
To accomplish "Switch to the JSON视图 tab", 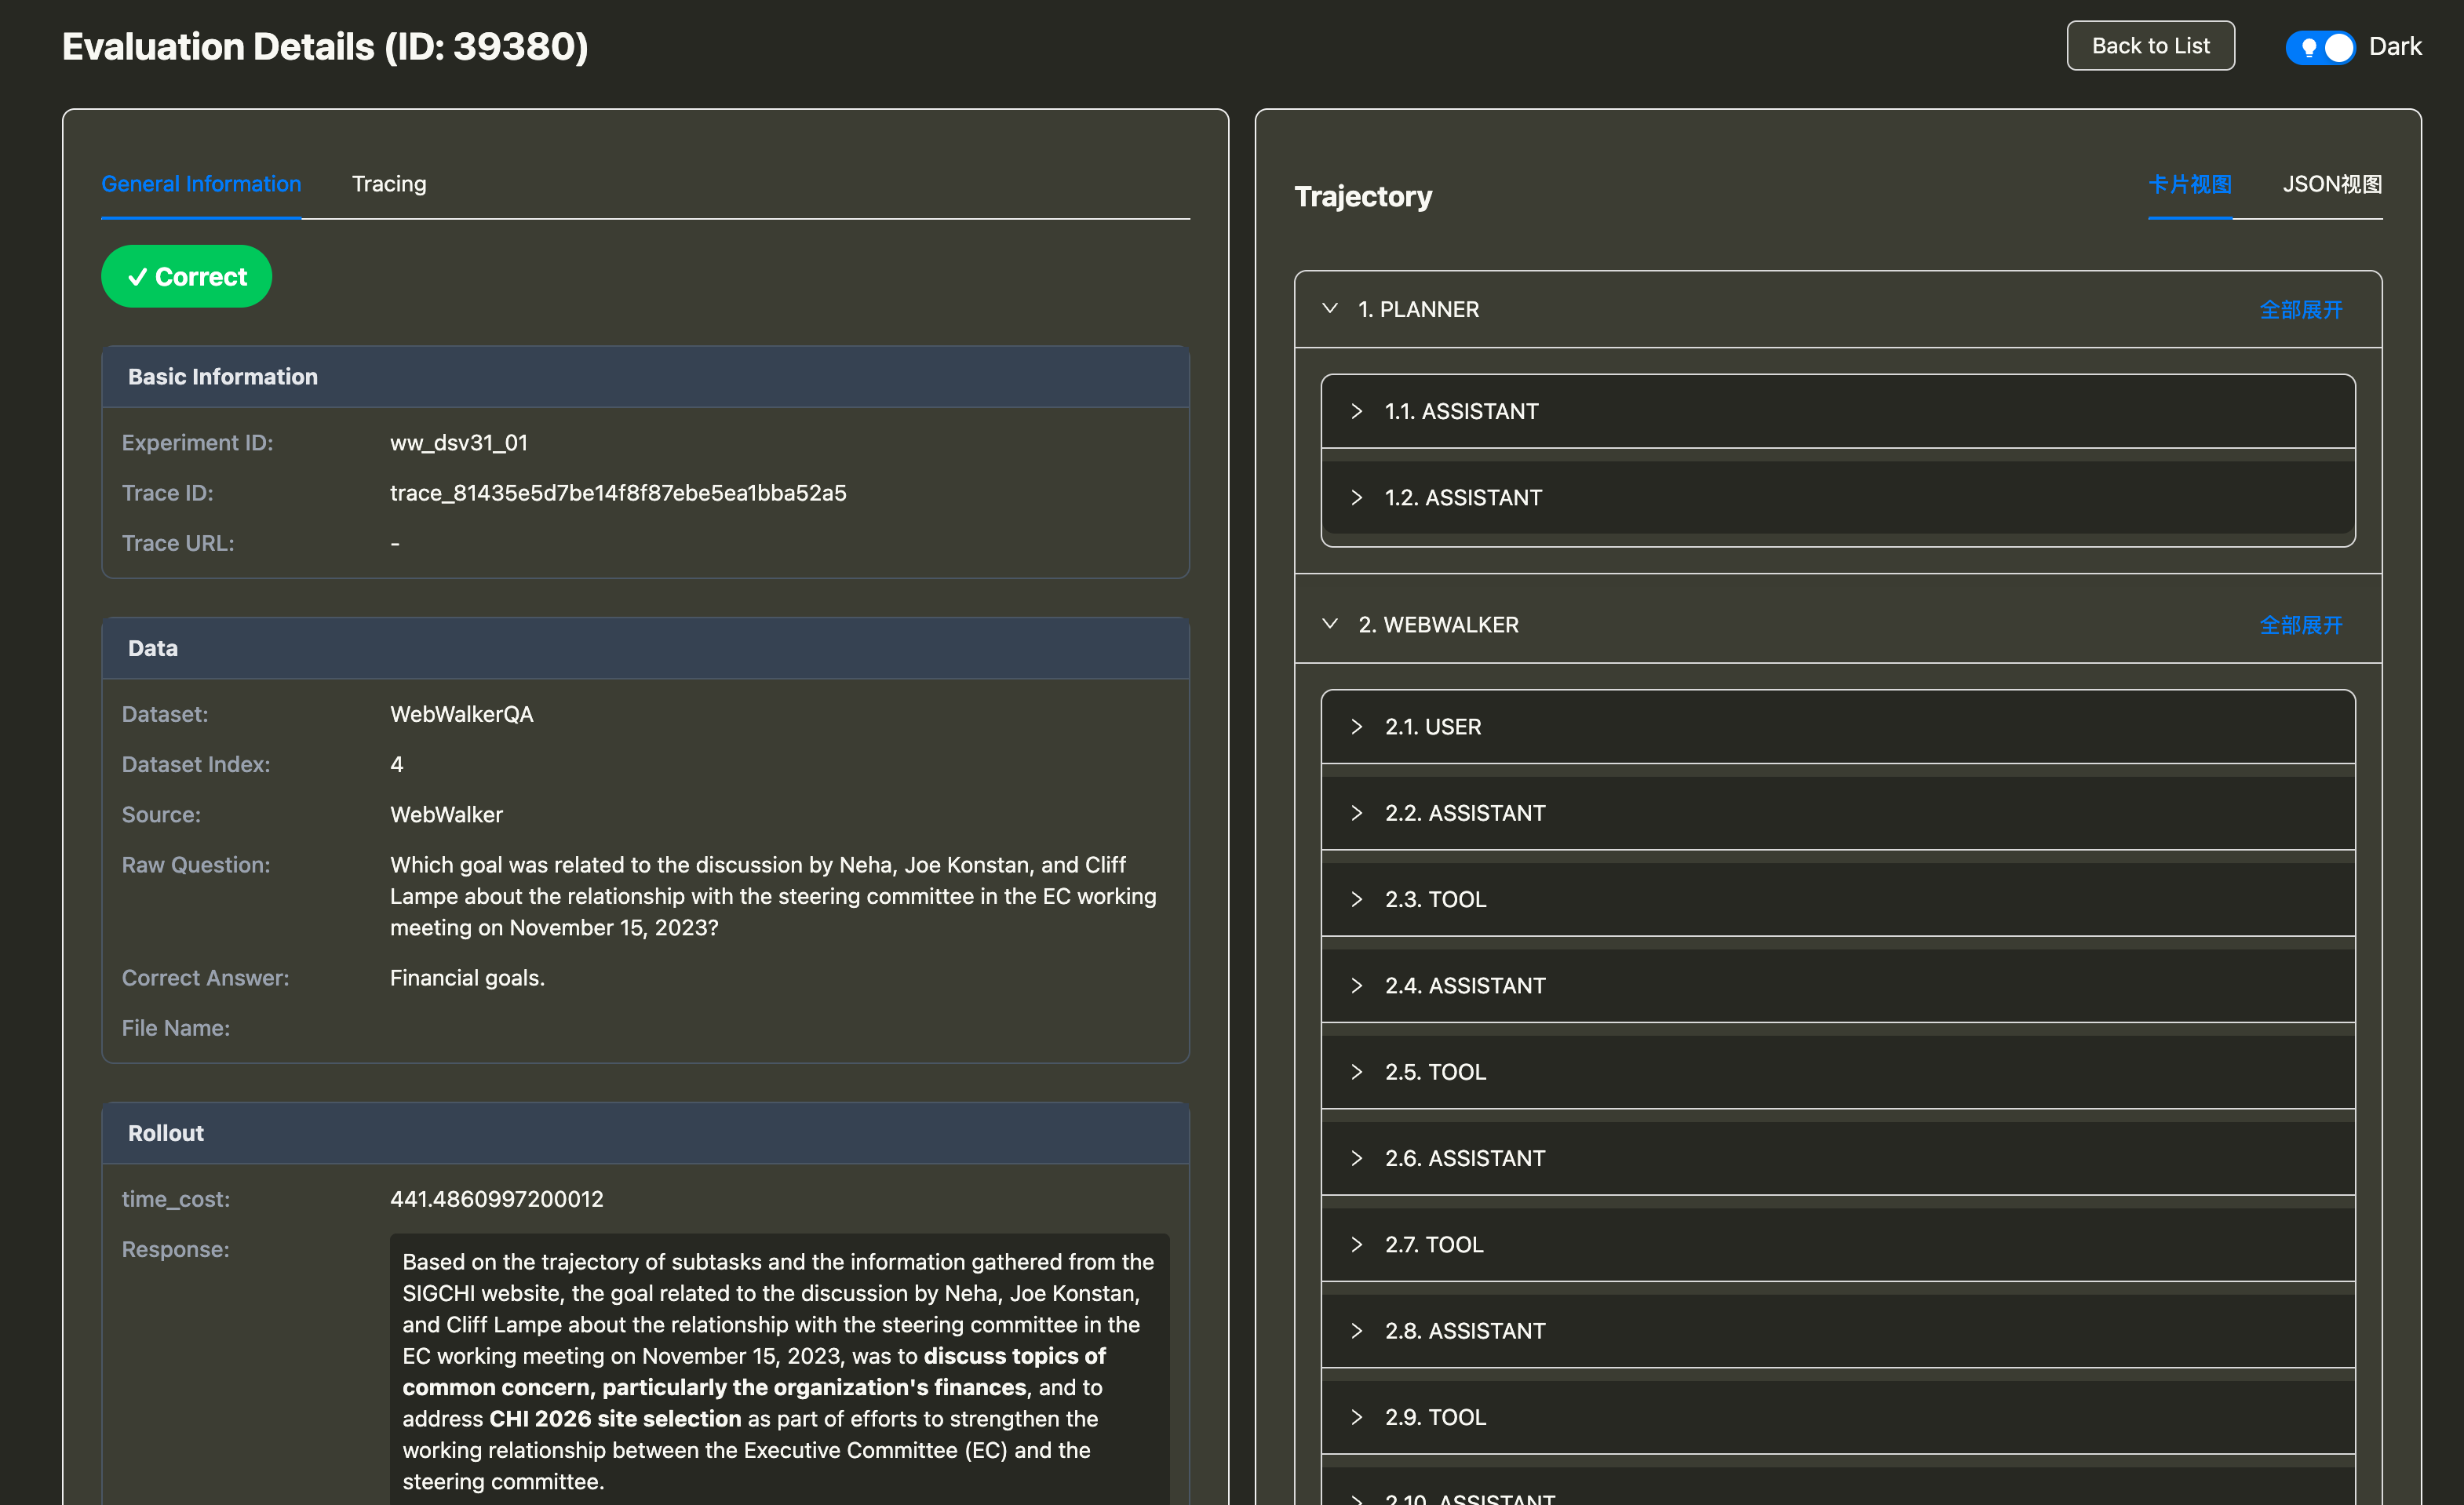I will pos(2331,184).
